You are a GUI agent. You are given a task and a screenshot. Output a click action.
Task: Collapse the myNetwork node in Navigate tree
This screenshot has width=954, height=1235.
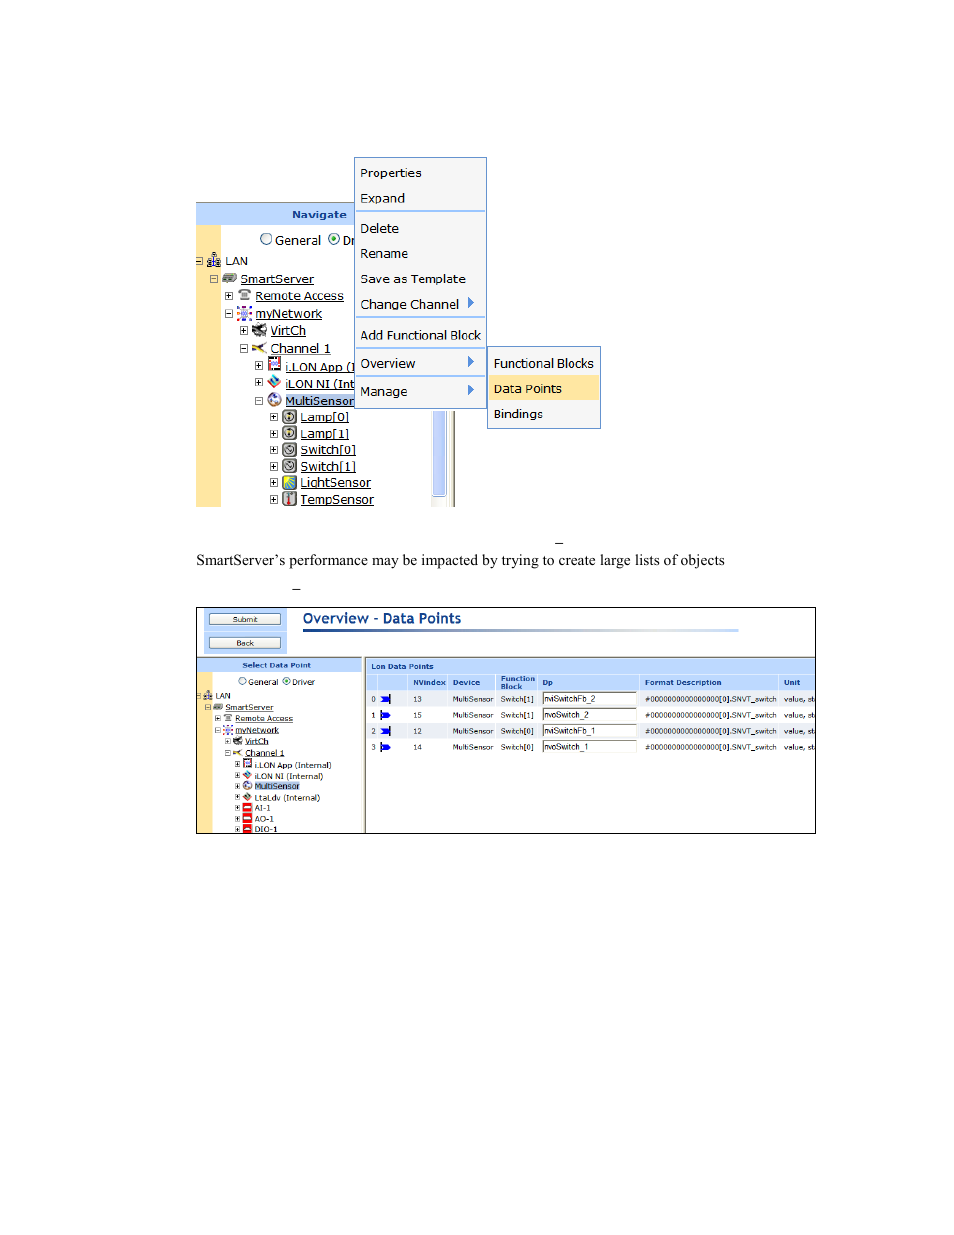(229, 313)
